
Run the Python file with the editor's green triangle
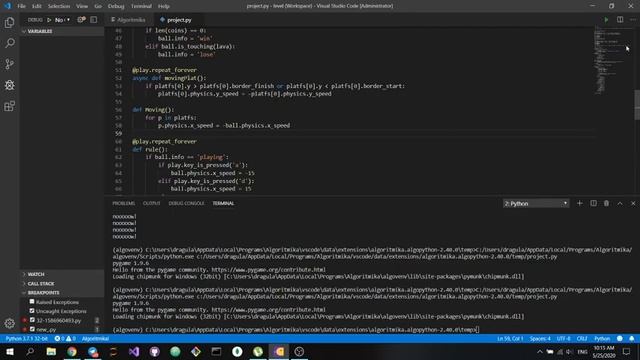(x=606, y=20)
